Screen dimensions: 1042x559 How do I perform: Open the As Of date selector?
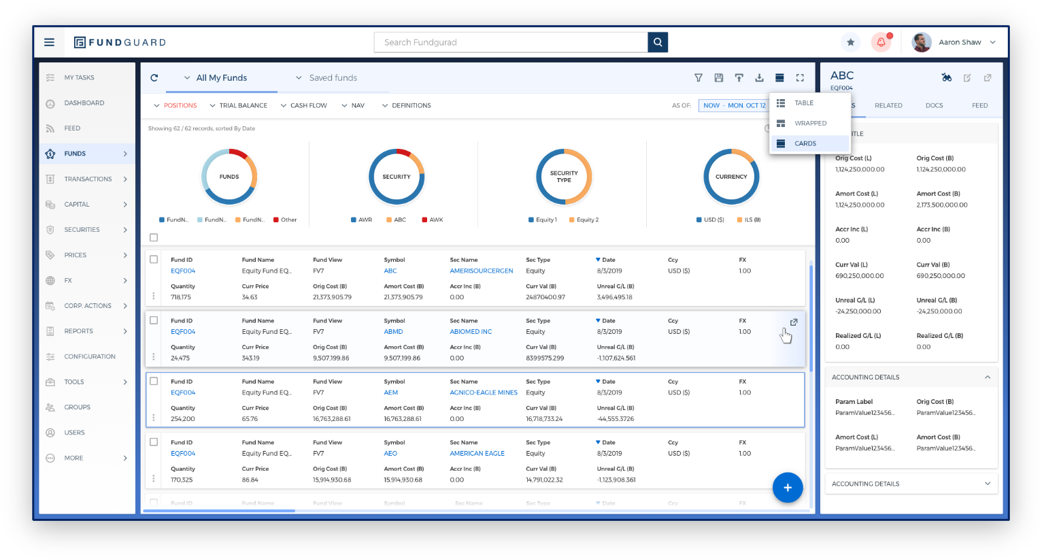[x=734, y=106]
